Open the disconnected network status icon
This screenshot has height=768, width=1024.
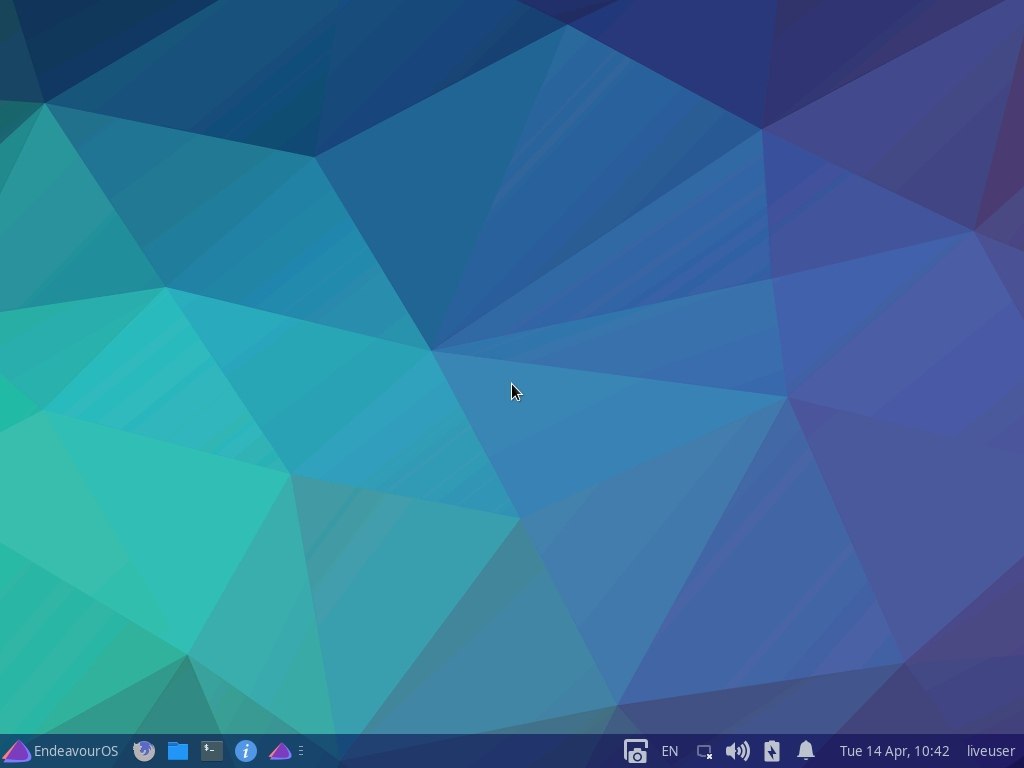coord(704,752)
